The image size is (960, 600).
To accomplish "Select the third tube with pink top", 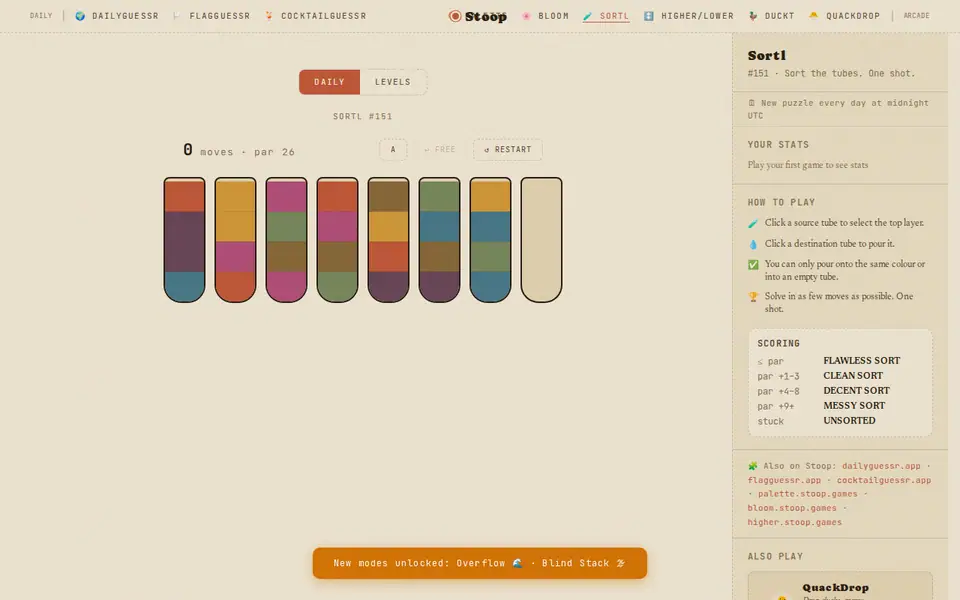I will point(287,239).
